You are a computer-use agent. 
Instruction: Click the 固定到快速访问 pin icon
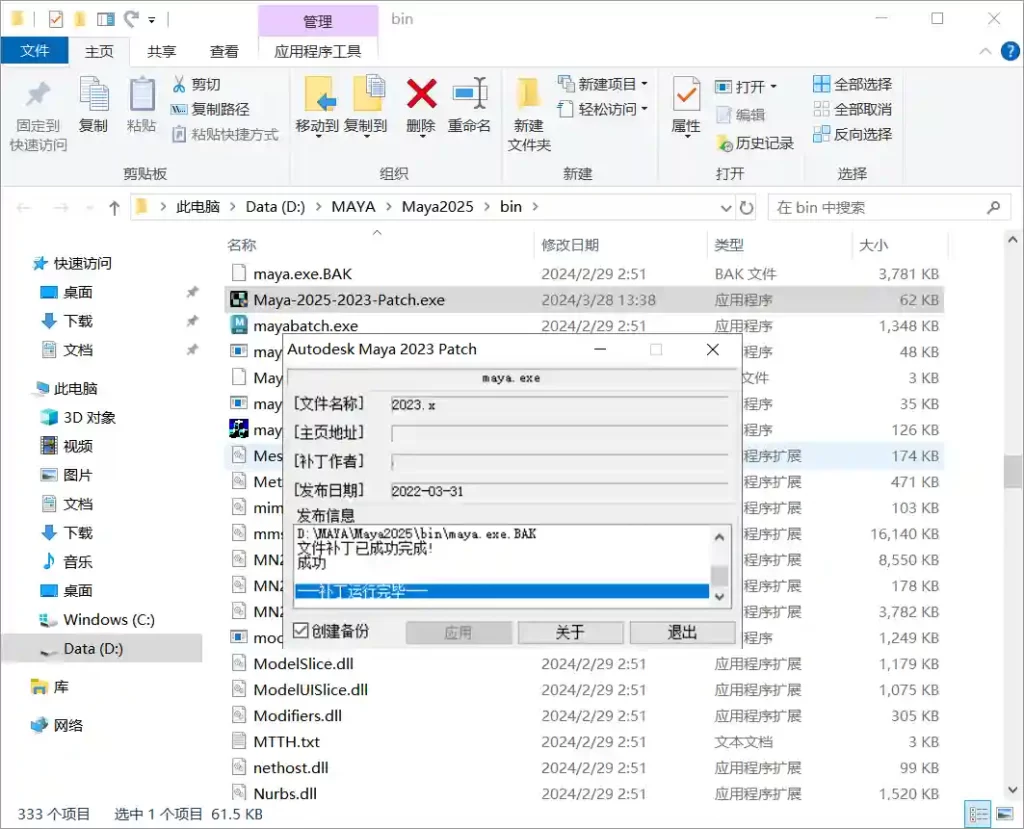[x=38, y=95]
